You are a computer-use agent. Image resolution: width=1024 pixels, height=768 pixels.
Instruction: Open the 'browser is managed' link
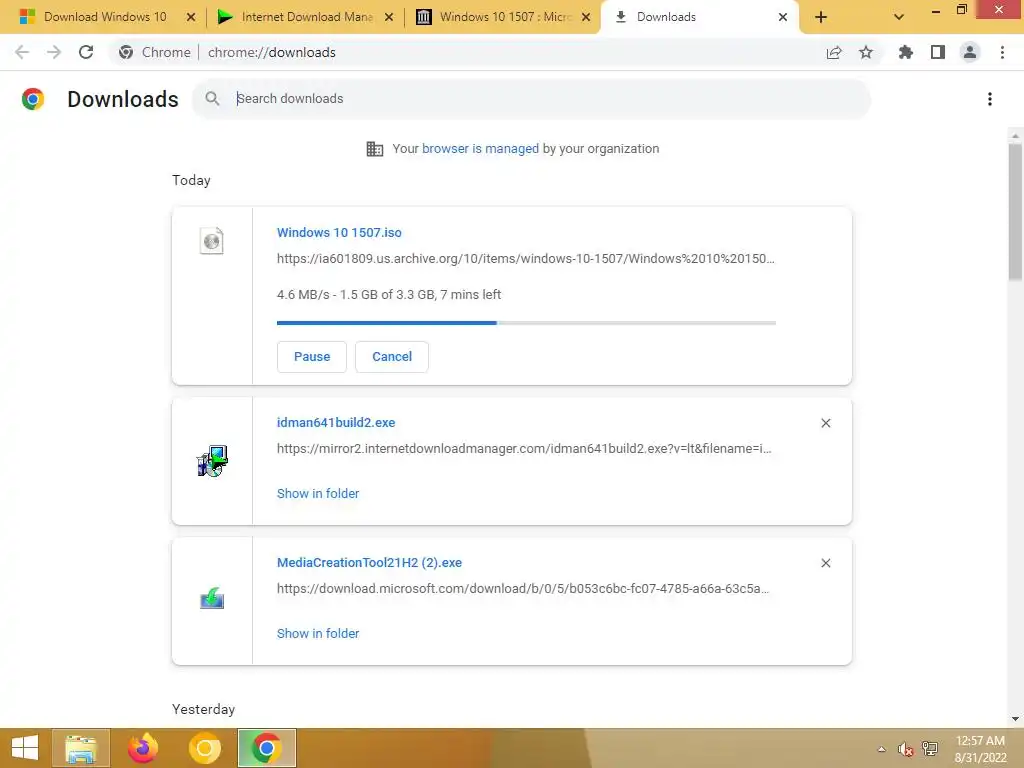[x=480, y=149]
